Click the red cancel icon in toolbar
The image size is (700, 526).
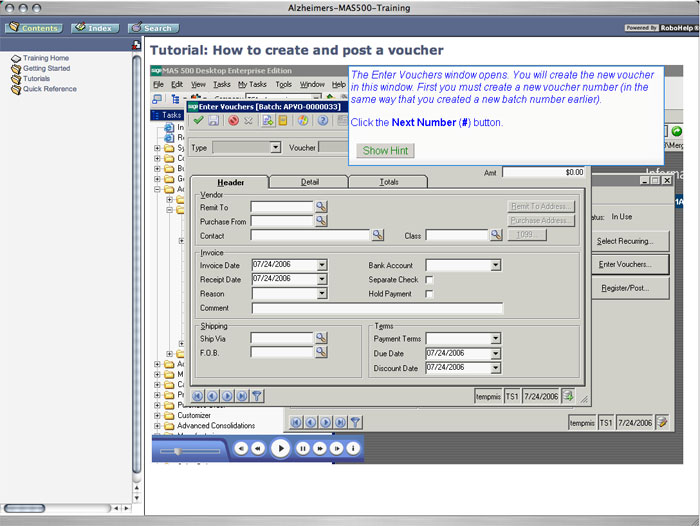[233, 121]
